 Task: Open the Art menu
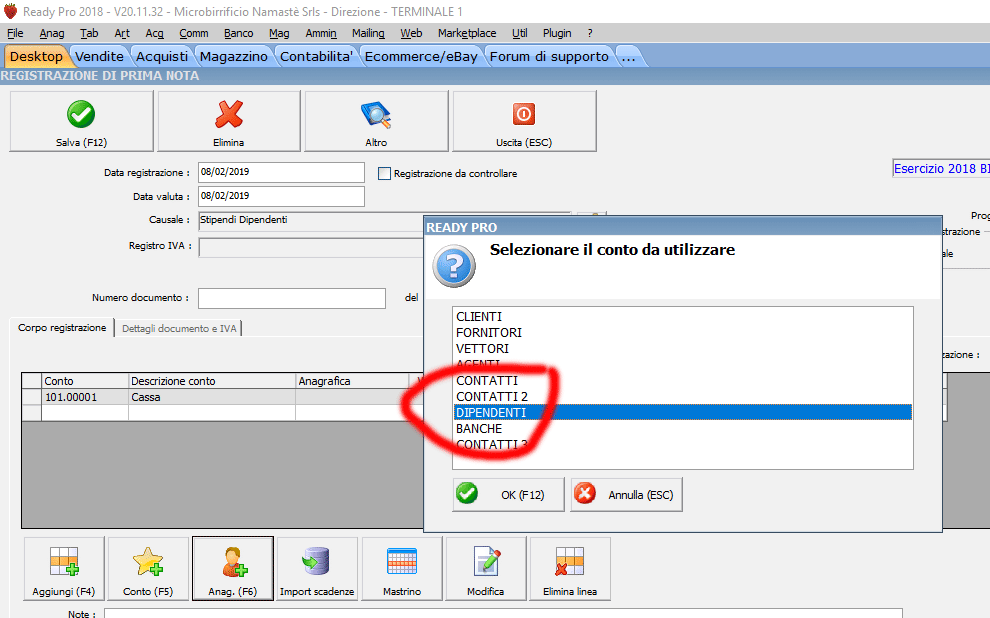click(x=122, y=33)
